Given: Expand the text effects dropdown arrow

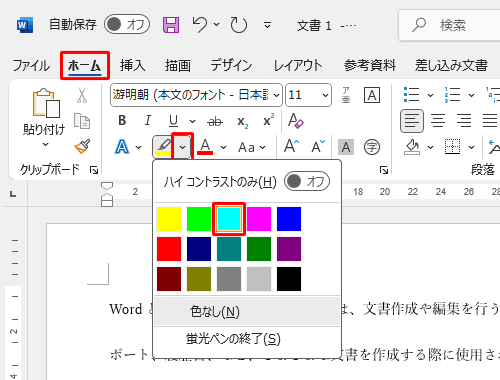Looking at the screenshot, I should [x=138, y=147].
